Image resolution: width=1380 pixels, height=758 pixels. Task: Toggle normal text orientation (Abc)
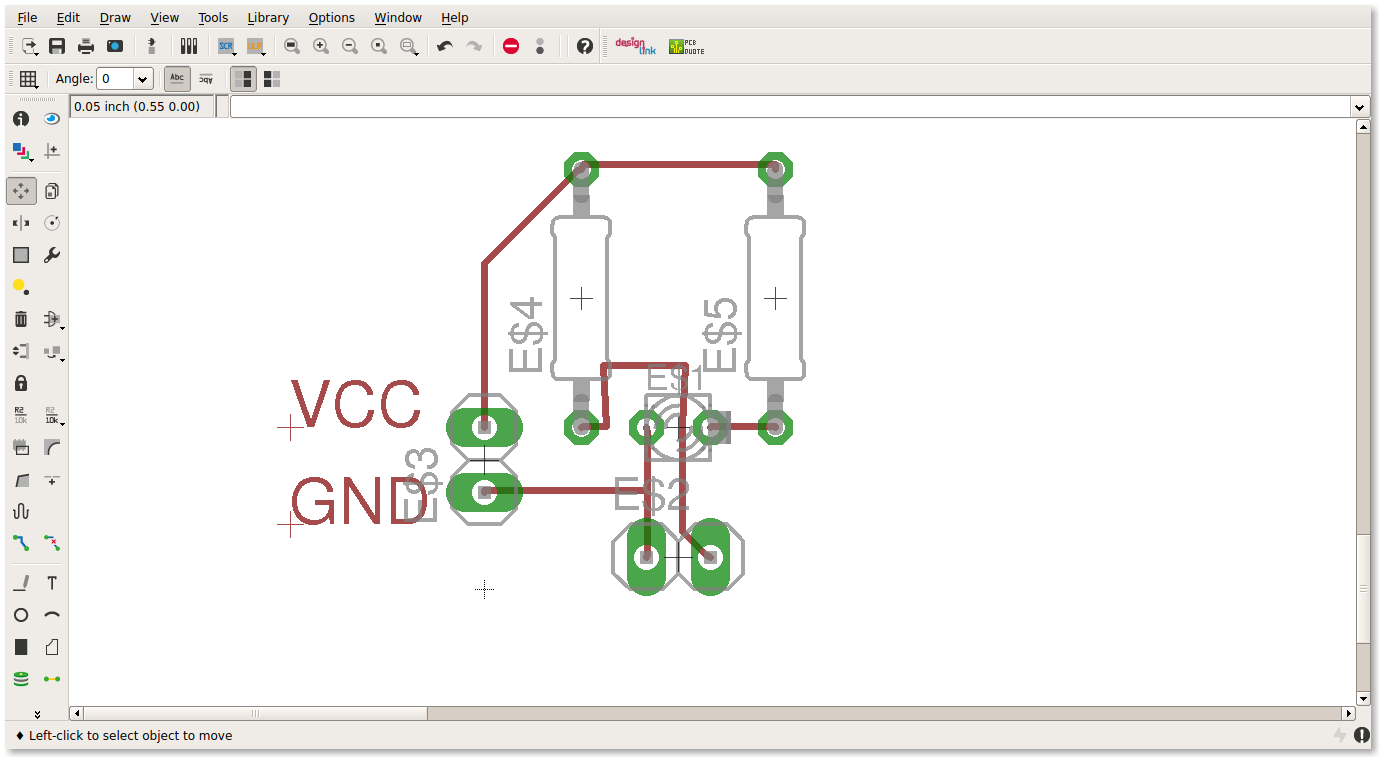[177, 79]
